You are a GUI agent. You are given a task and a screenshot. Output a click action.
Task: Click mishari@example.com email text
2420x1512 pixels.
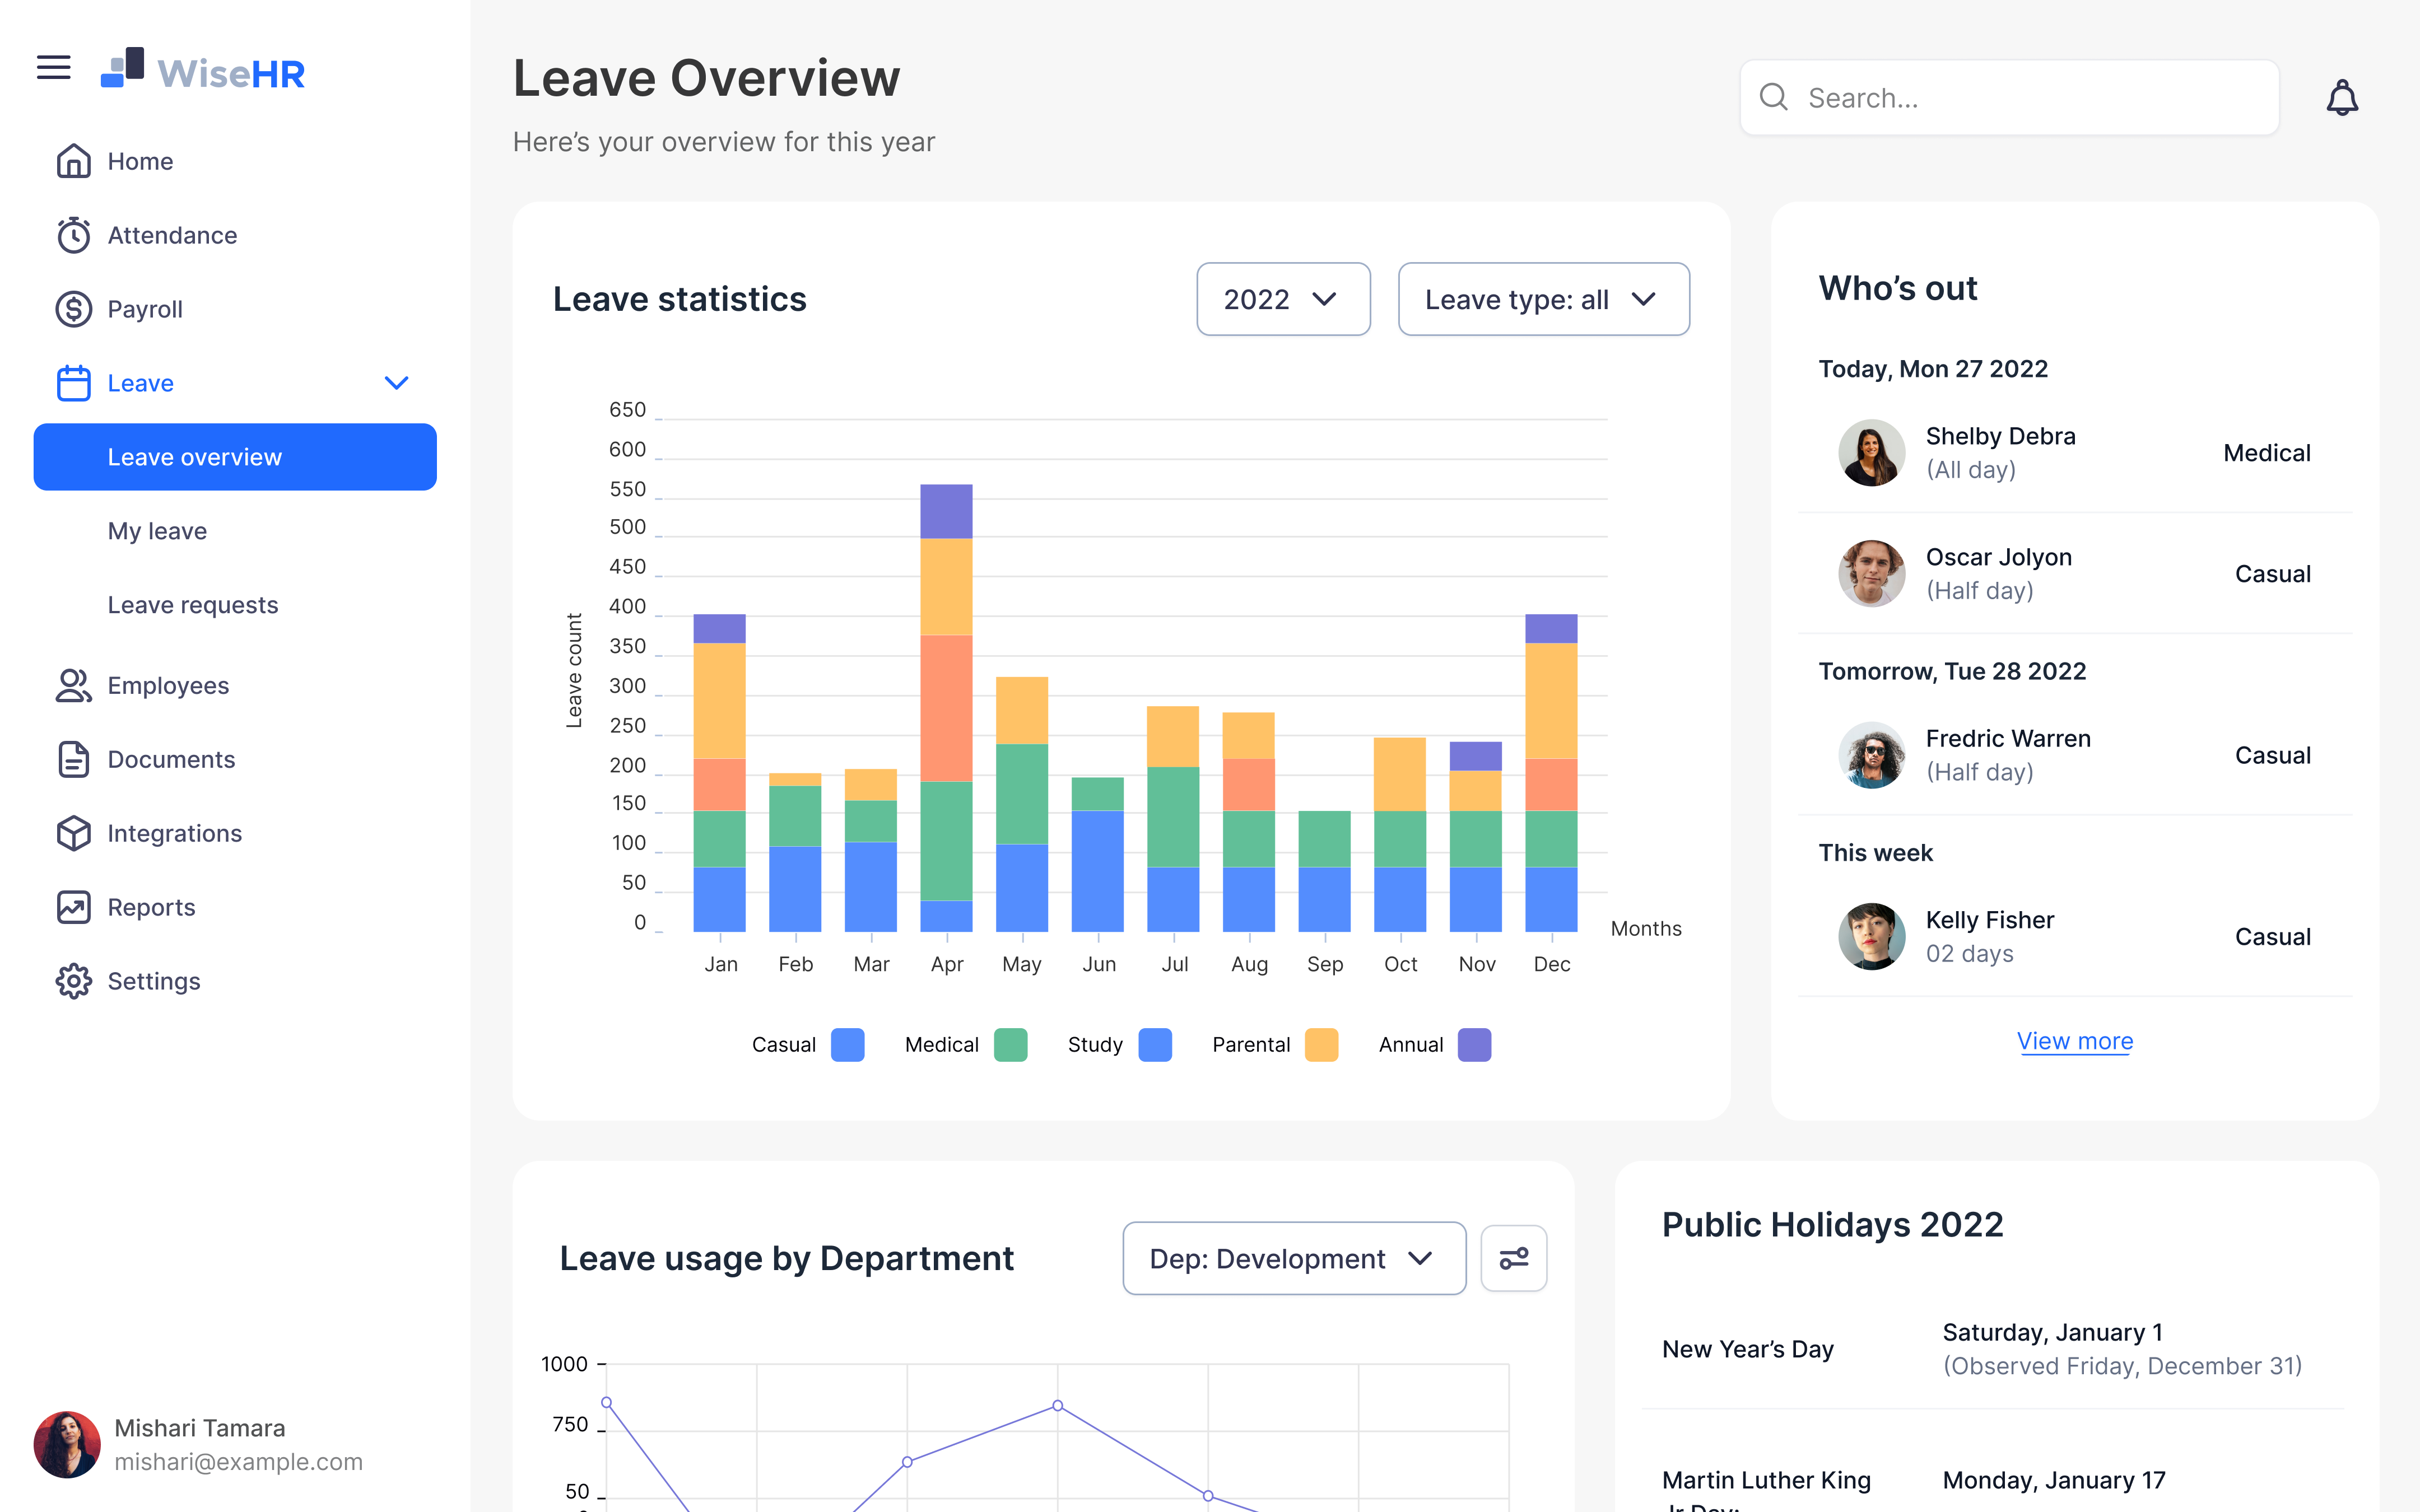pyautogui.click(x=238, y=1462)
